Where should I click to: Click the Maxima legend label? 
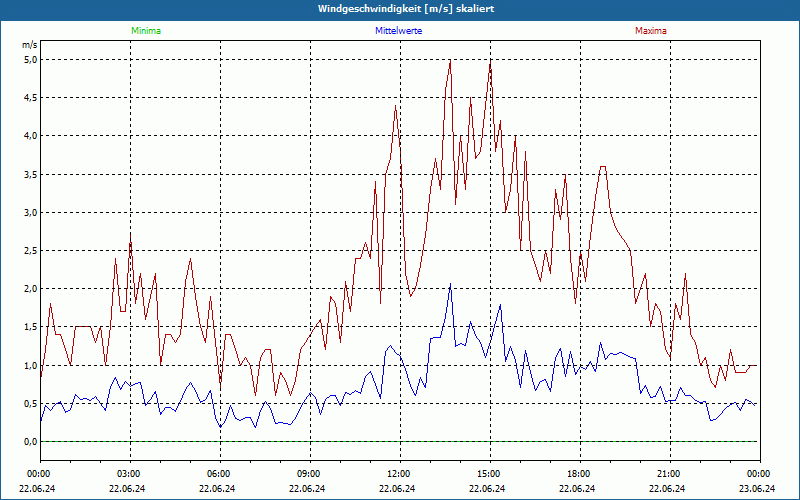[651, 31]
